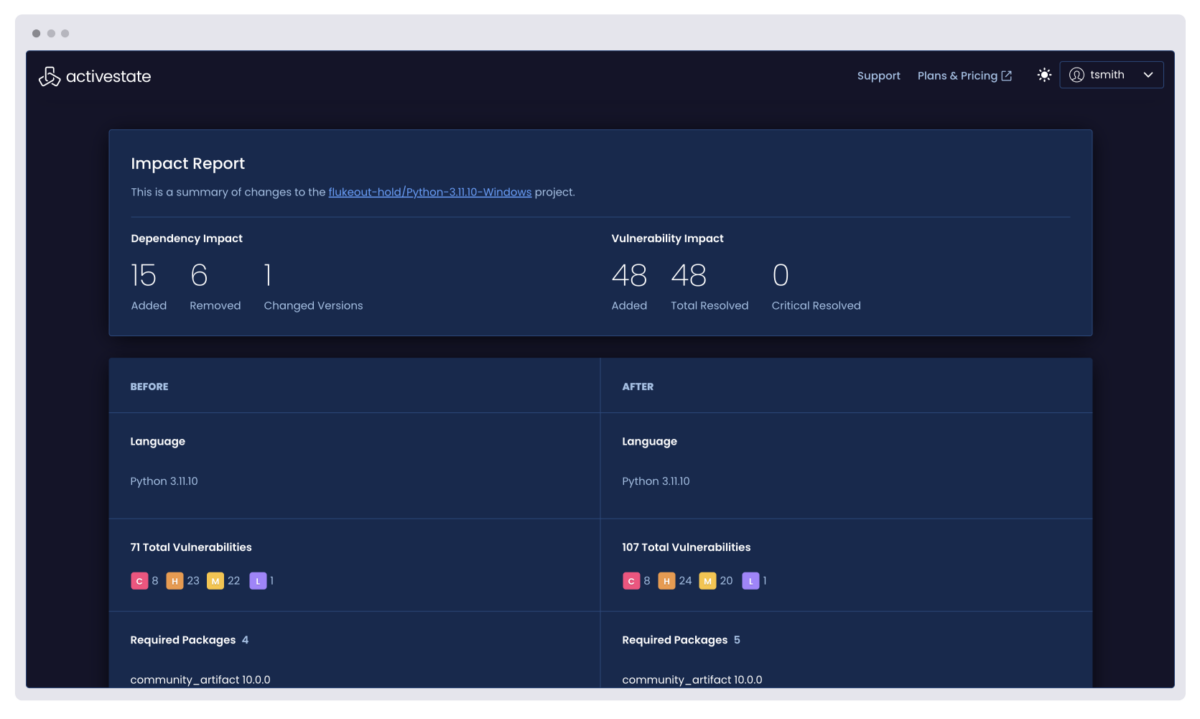Open the Plans & Pricing link
This screenshot has height=719, width=1200.
pyautogui.click(x=957, y=76)
